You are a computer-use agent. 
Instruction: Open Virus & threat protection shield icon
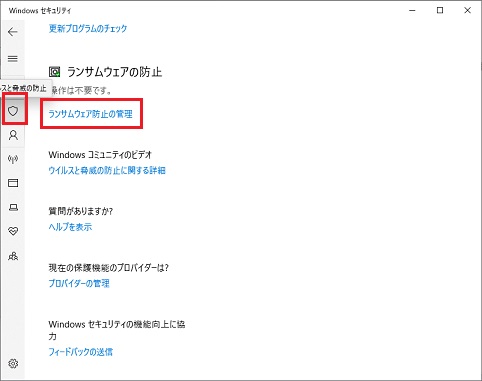13,111
